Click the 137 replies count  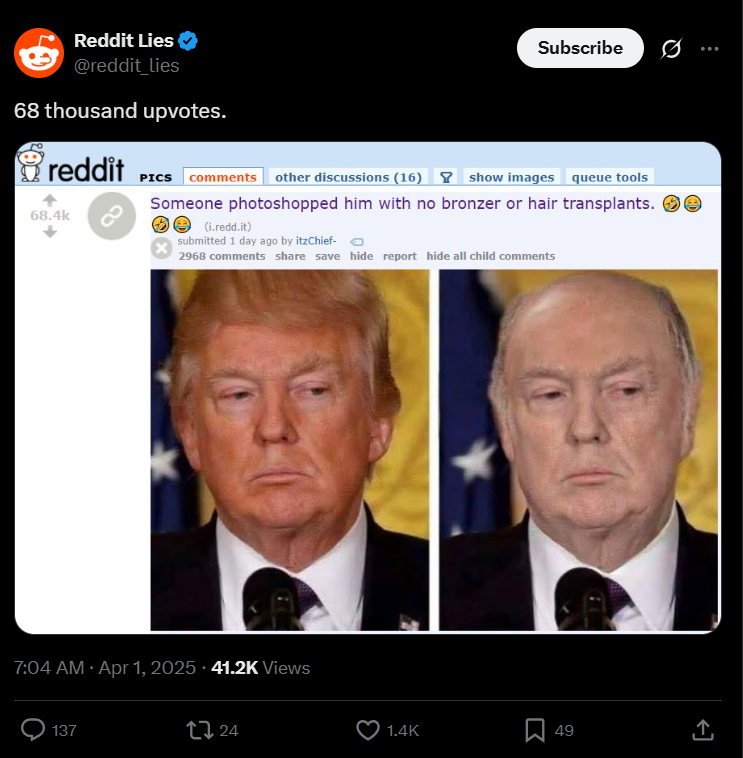click(64, 730)
